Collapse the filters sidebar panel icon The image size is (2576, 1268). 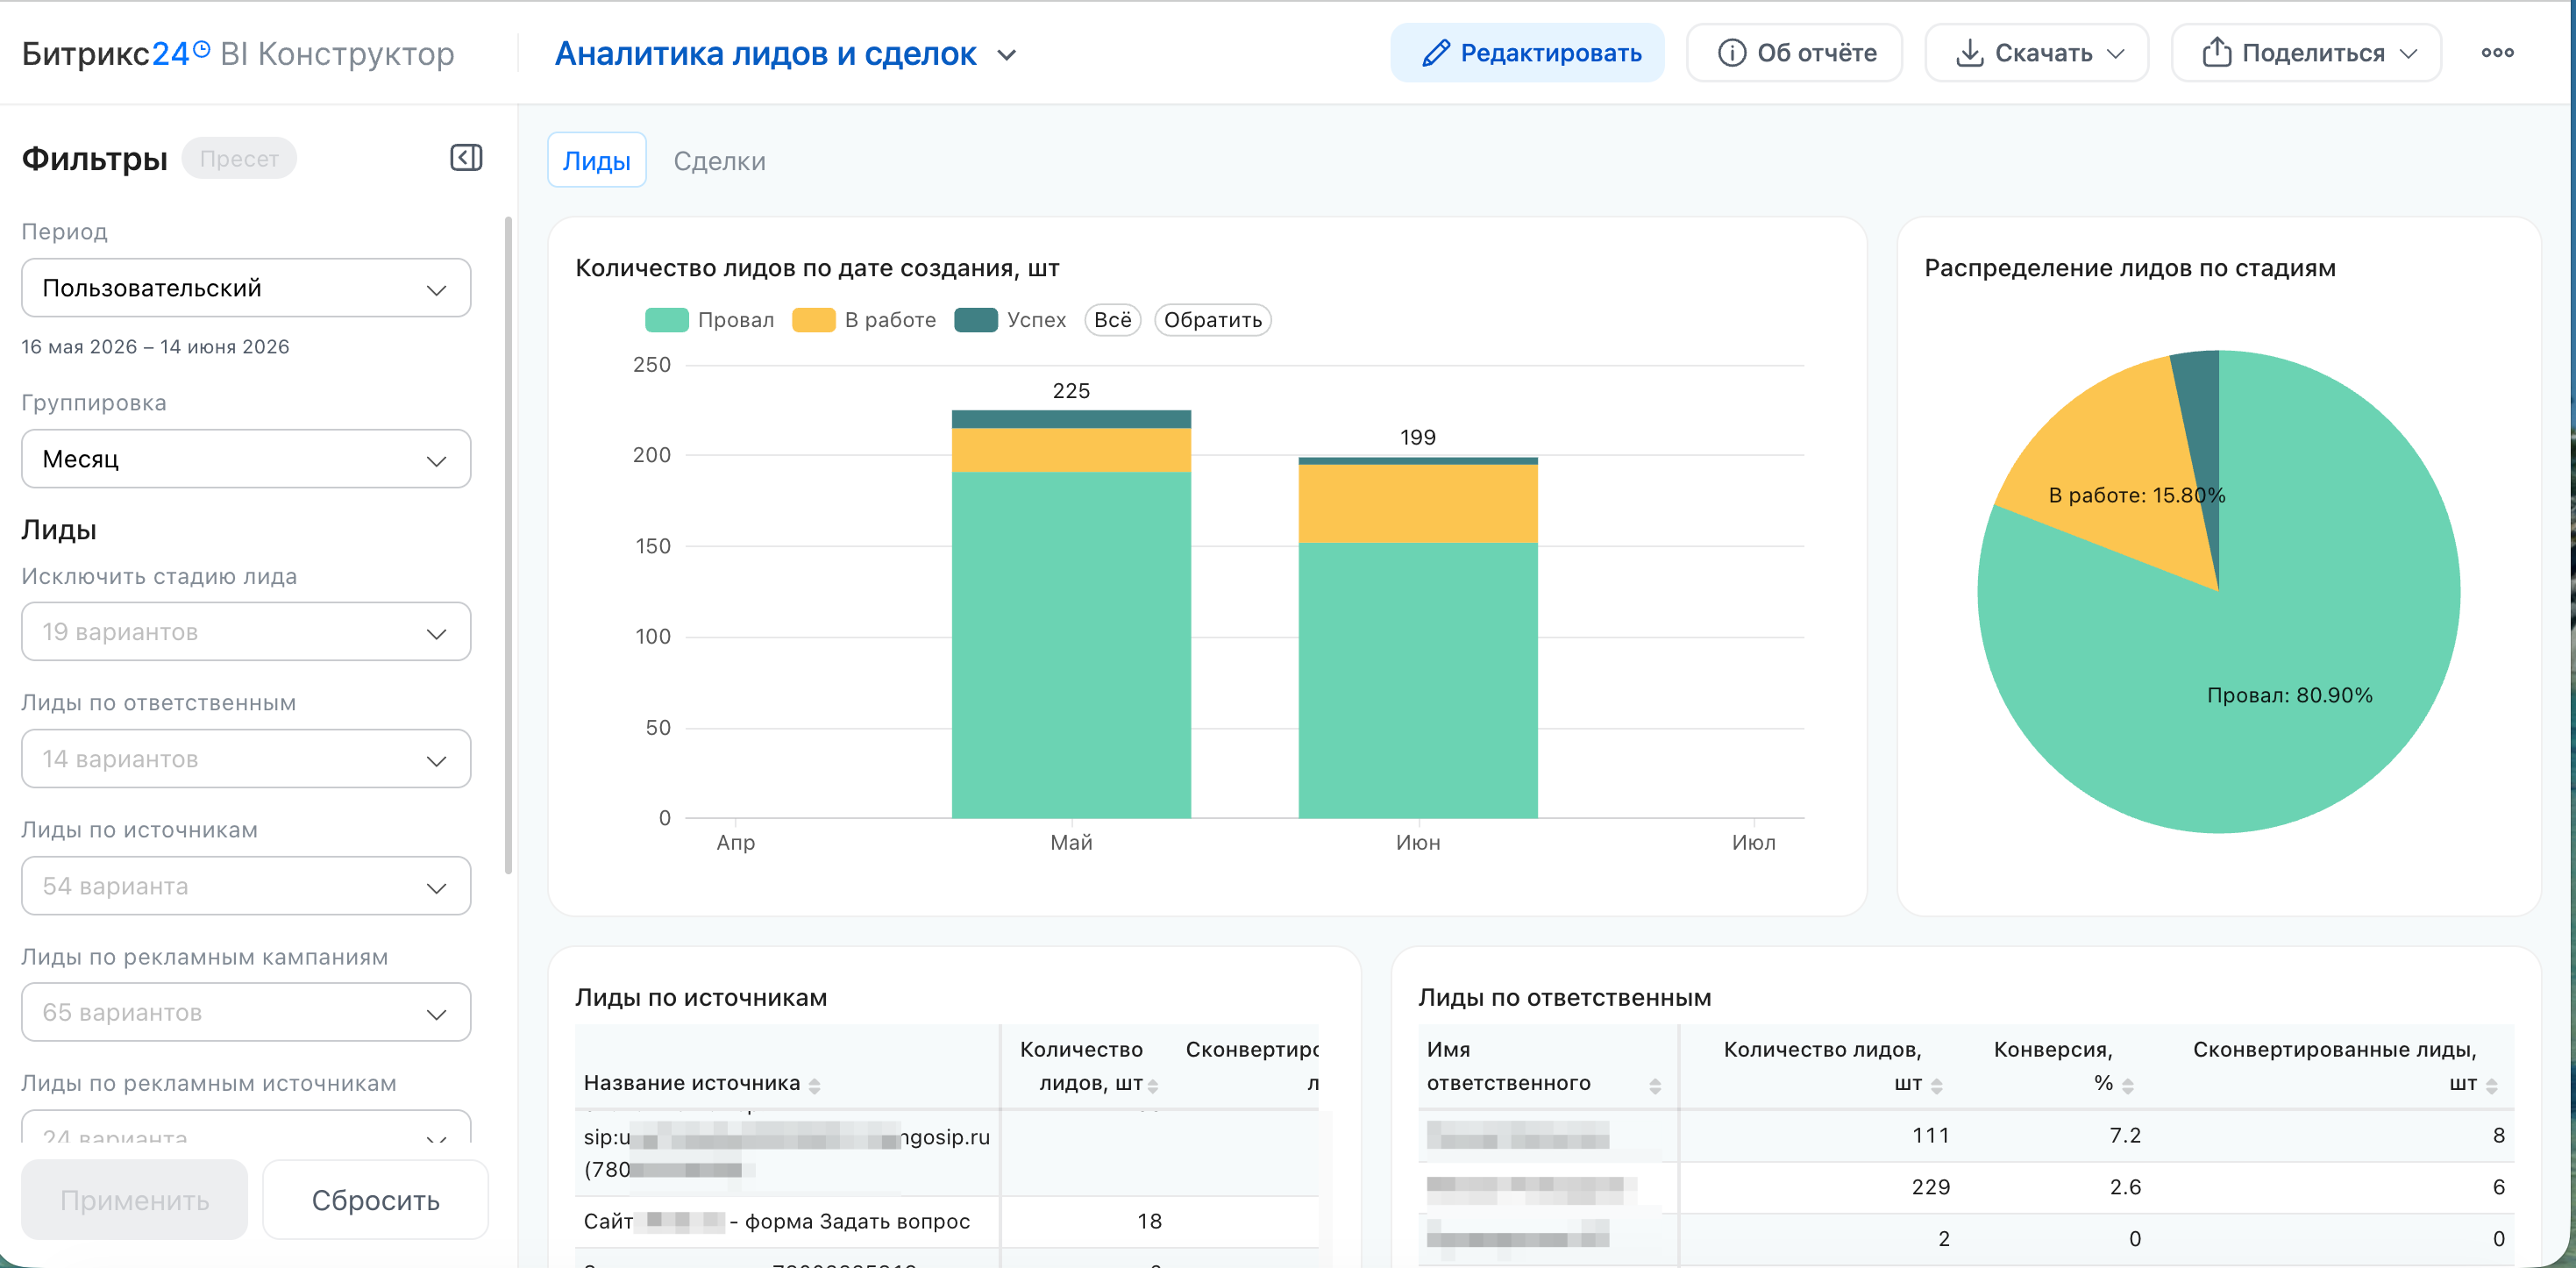pyautogui.click(x=466, y=158)
